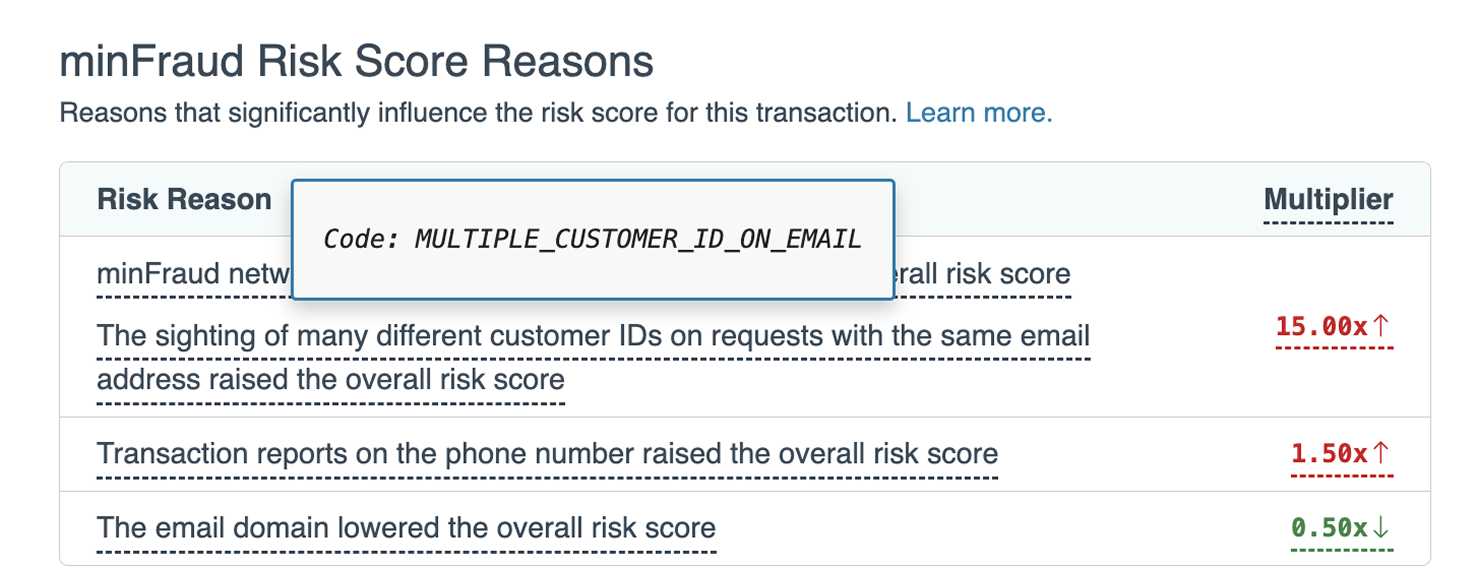Click the truncated "minFraud netw" reason text

coord(192,274)
